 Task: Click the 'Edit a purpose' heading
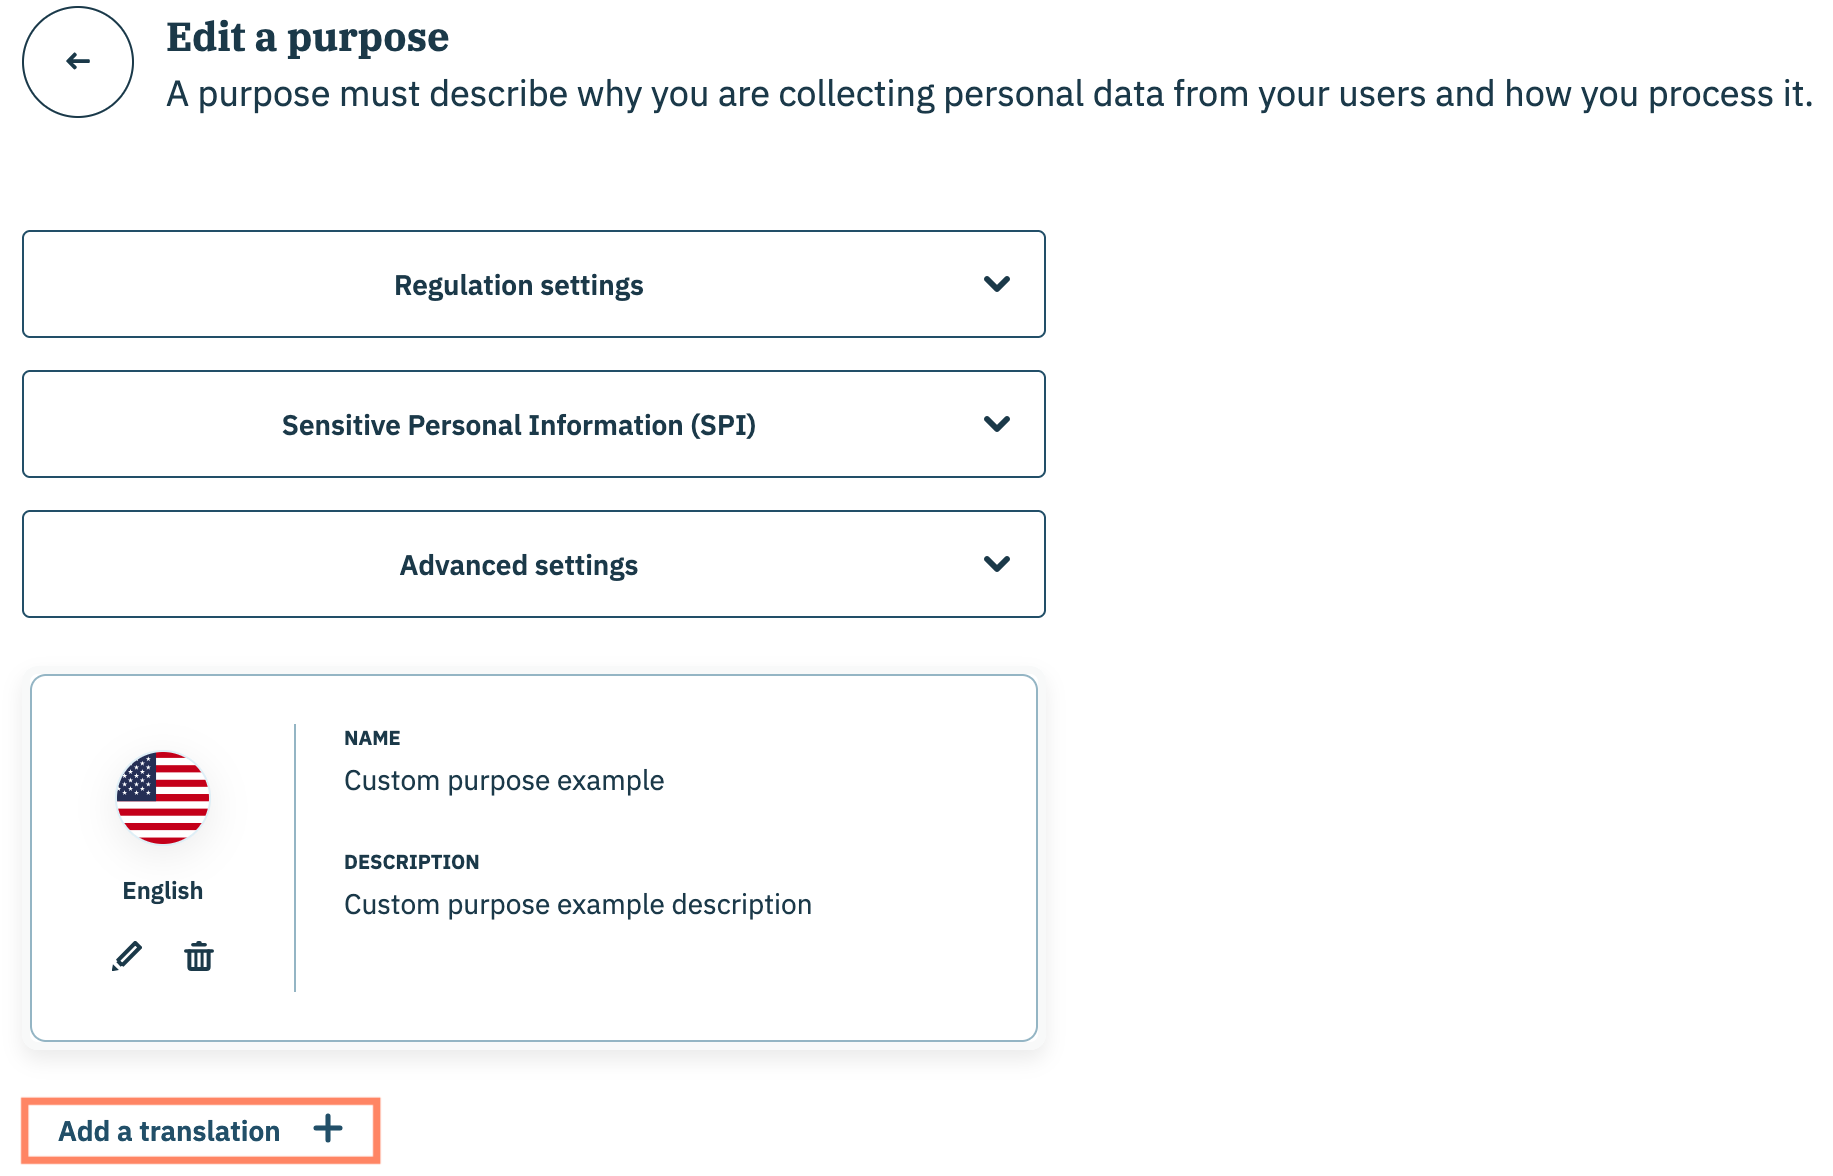click(x=307, y=38)
